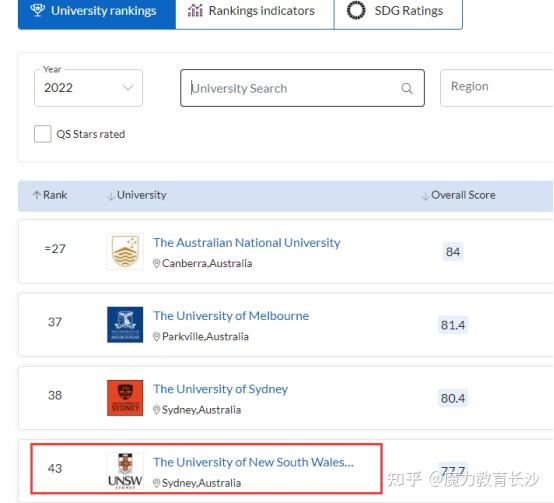Image resolution: width=554 pixels, height=503 pixels.
Task: Click the Canberra,Australia location text
Action: (207, 264)
